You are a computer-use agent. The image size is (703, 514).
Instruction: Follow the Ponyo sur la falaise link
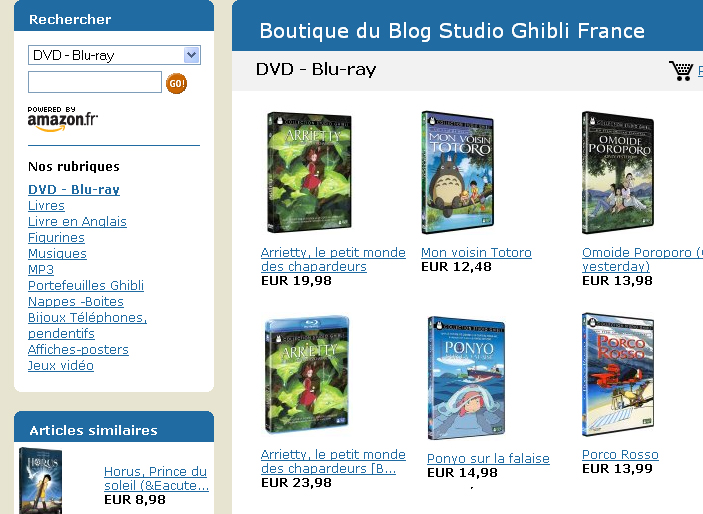click(x=488, y=458)
